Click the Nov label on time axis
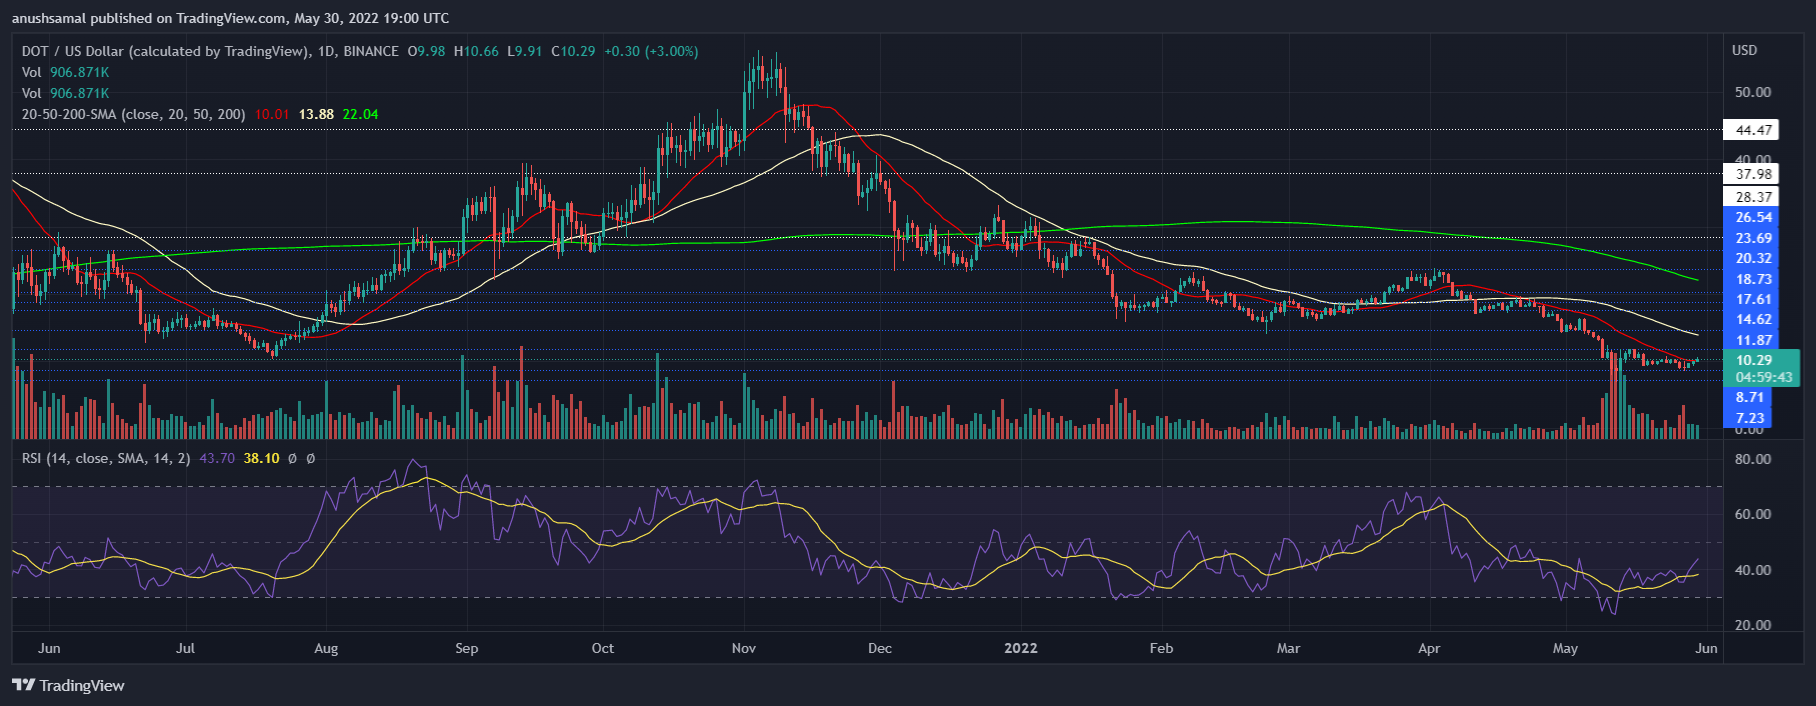This screenshot has height=706, width=1816. [x=743, y=648]
